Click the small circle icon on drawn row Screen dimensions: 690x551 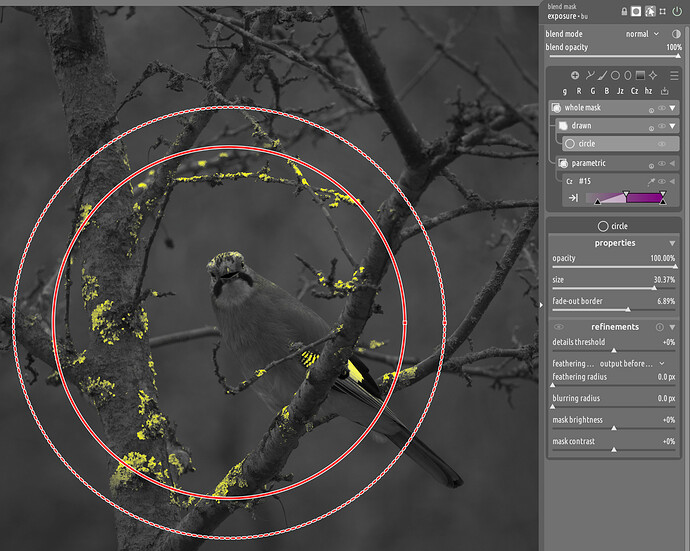click(x=651, y=128)
